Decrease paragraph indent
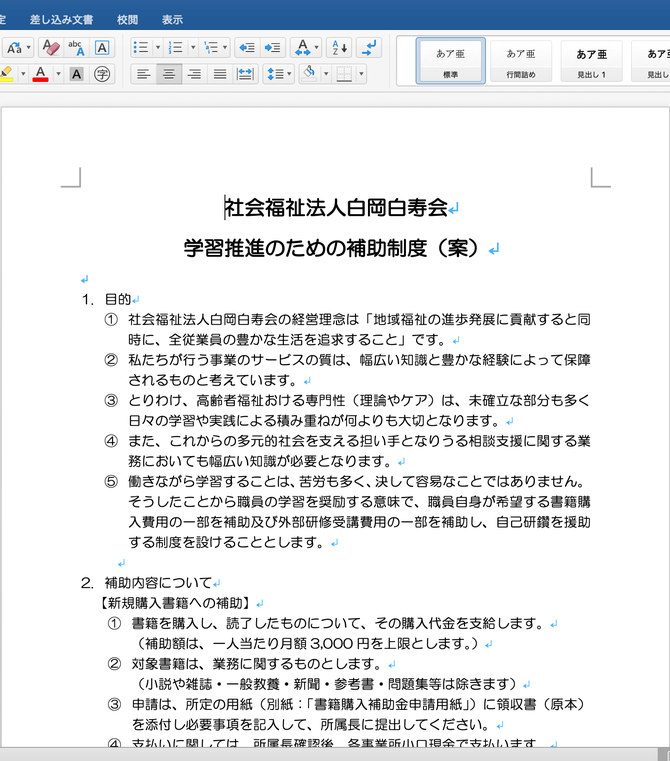 (x=247, y=48)
